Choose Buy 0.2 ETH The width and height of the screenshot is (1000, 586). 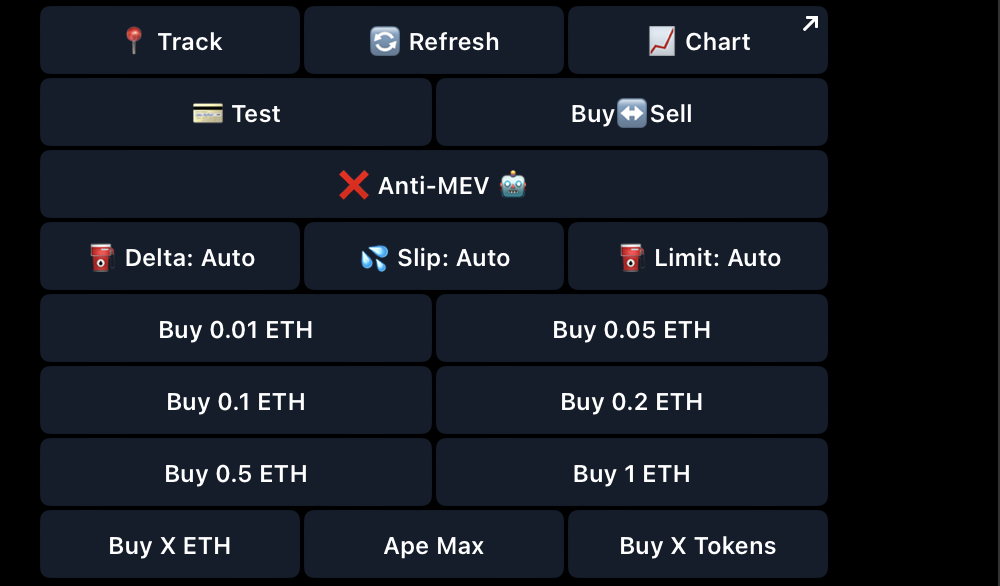[x=632, y=401]
